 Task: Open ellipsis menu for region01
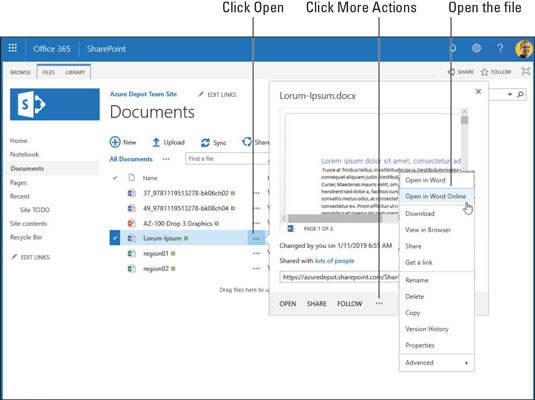(256, 253)
